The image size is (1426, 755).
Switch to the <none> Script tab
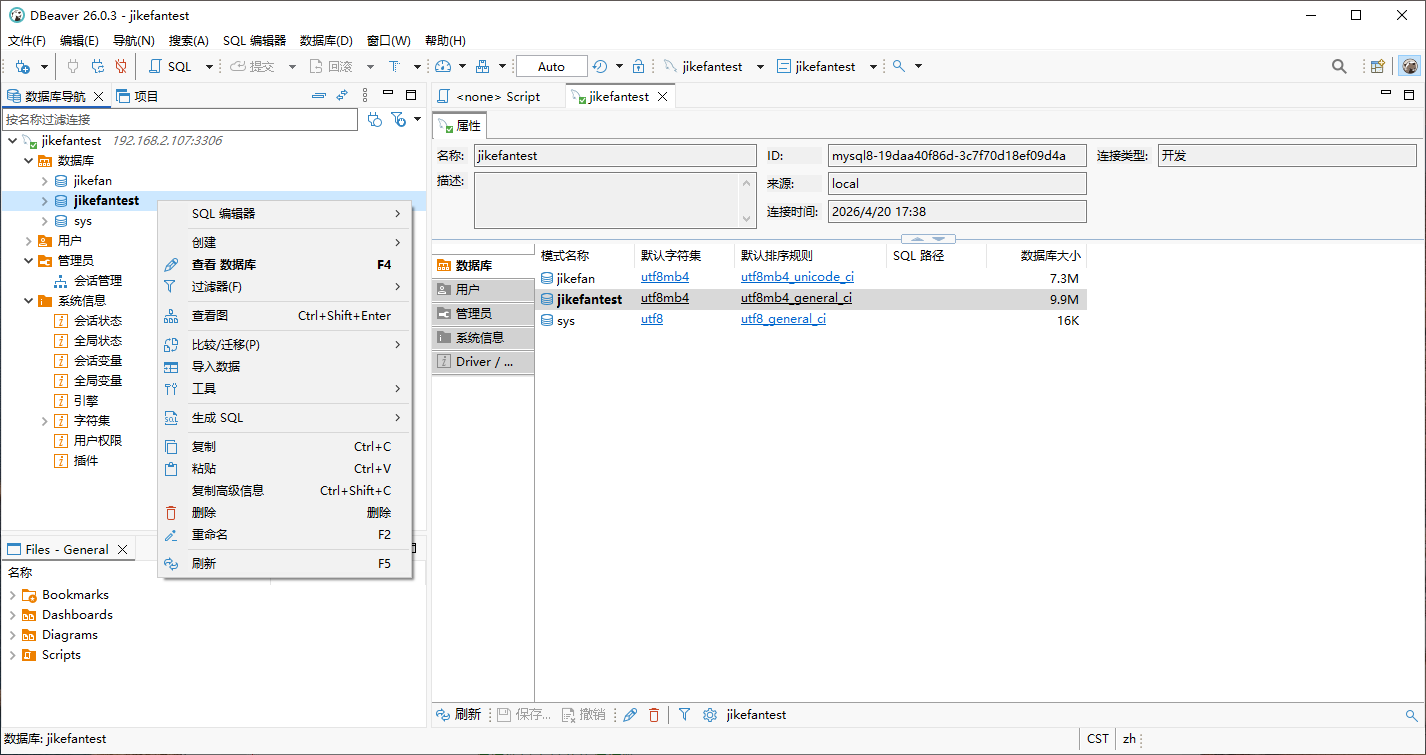point(497,97)
